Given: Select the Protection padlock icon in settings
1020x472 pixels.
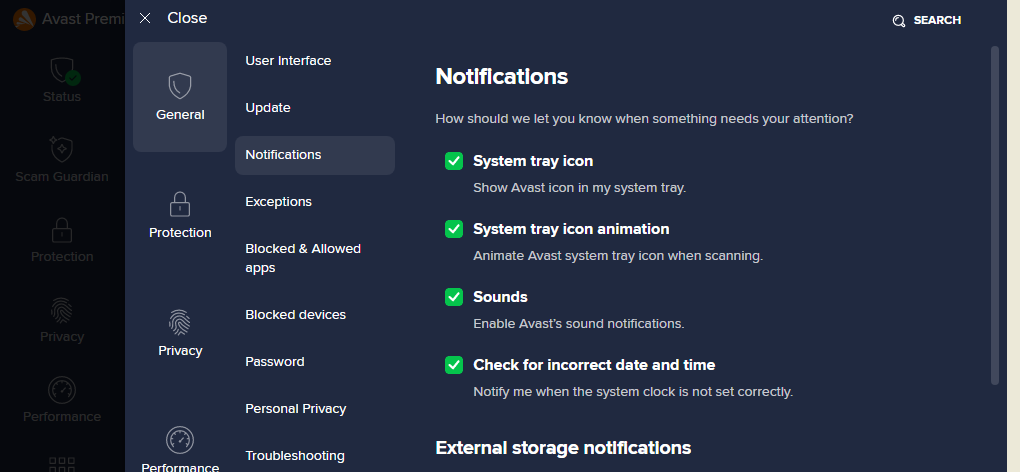Looking at the screenshot, I should [180, 203].
